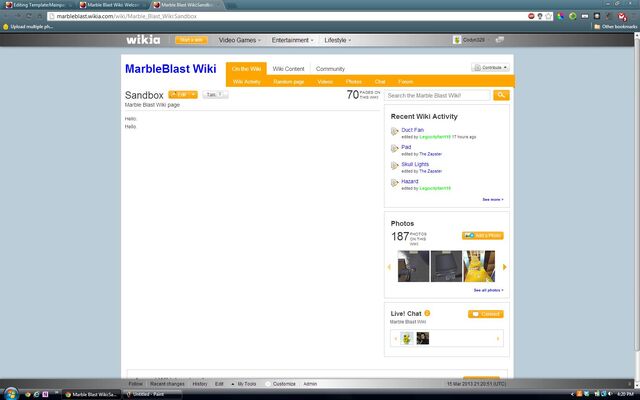Select the Wiki Content tab

[x=288, y=69]
